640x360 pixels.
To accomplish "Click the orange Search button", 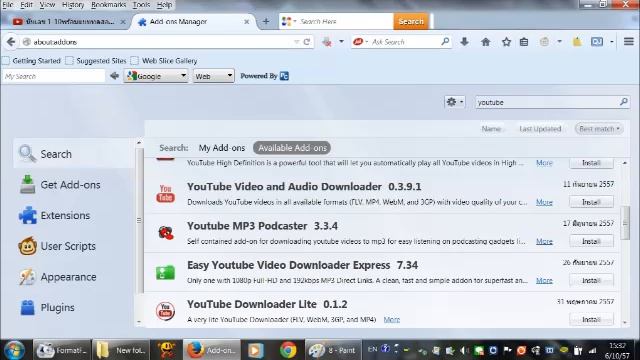I will pos(411,21).
